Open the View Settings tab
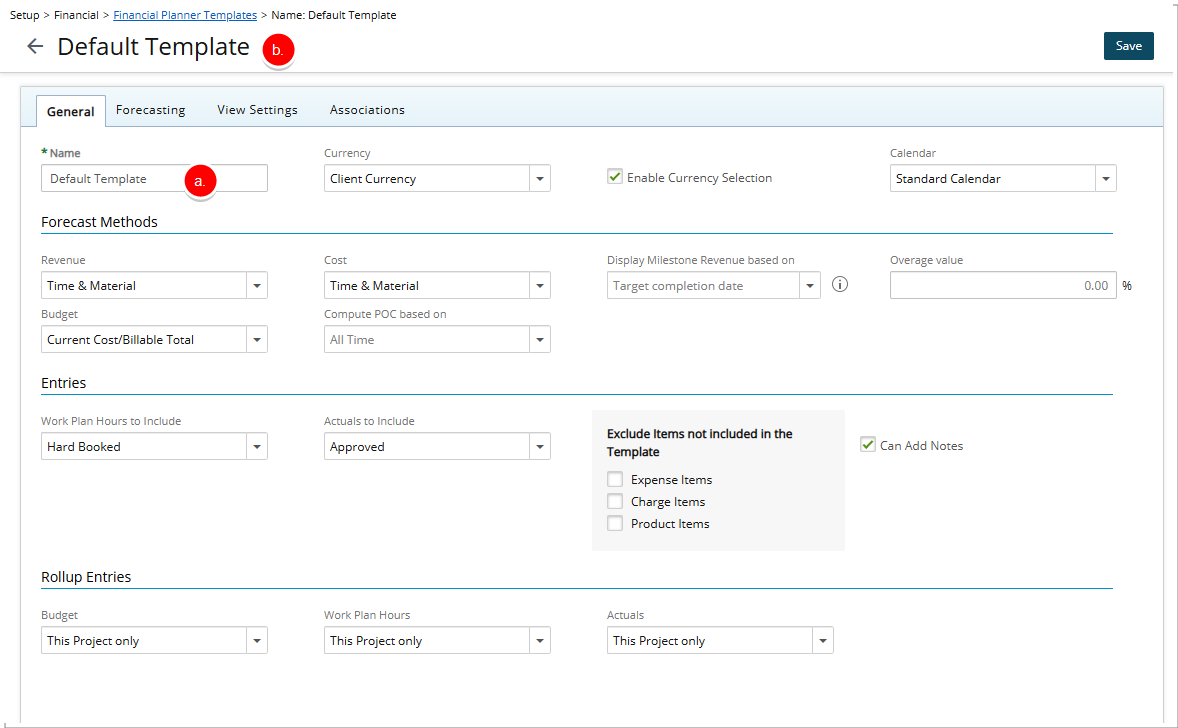 click(x=257, y=110)
